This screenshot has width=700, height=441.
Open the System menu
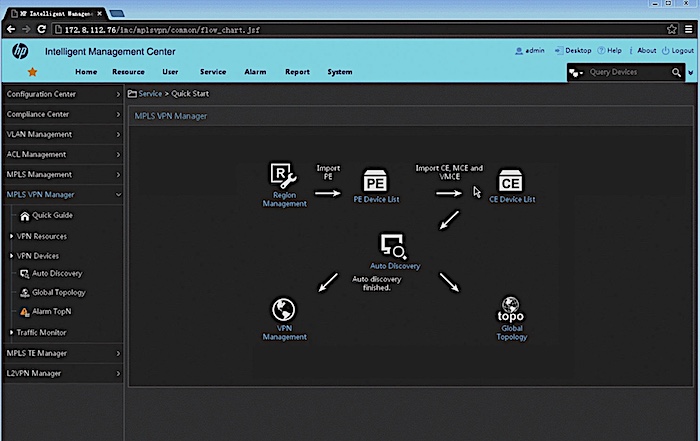click(x=340, y=72)
